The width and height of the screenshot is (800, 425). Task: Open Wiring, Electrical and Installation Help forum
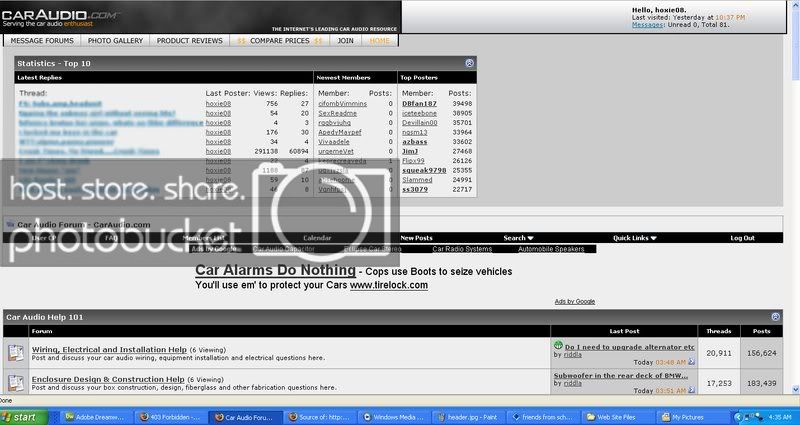click(109, 349)
